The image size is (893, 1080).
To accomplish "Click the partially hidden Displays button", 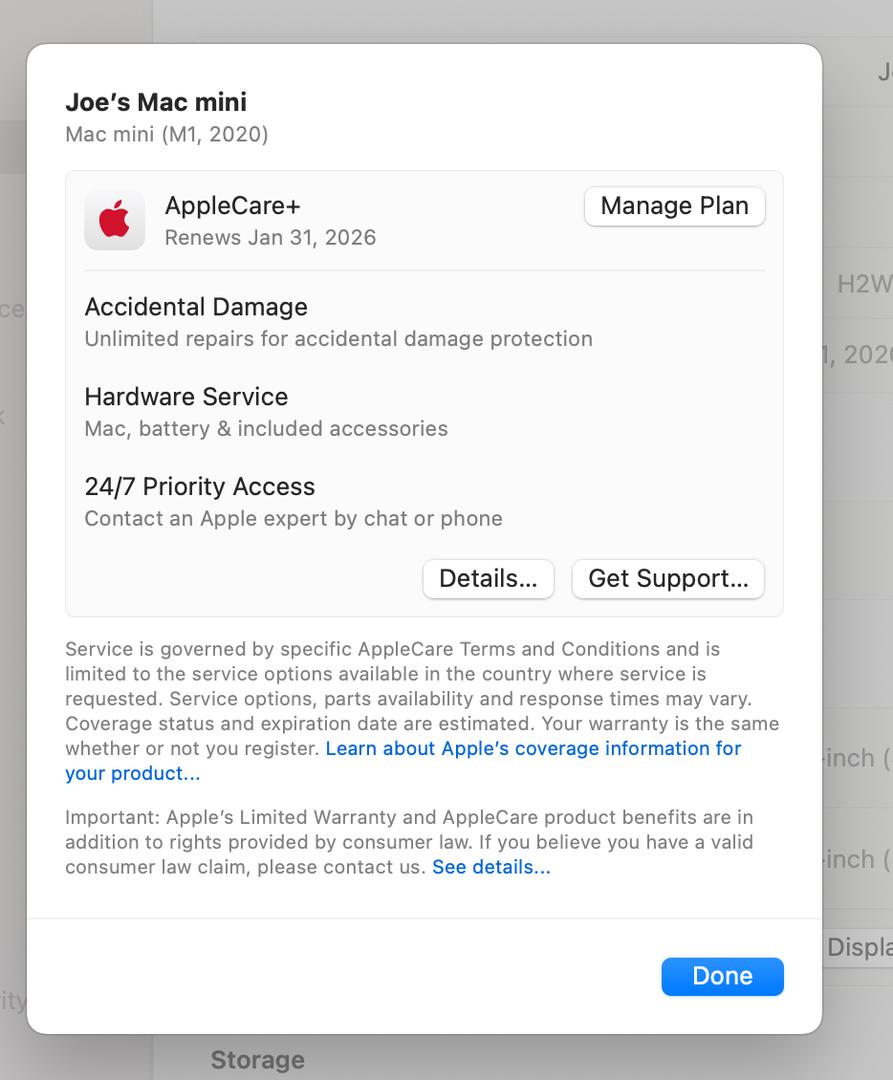I will [859, 947].
